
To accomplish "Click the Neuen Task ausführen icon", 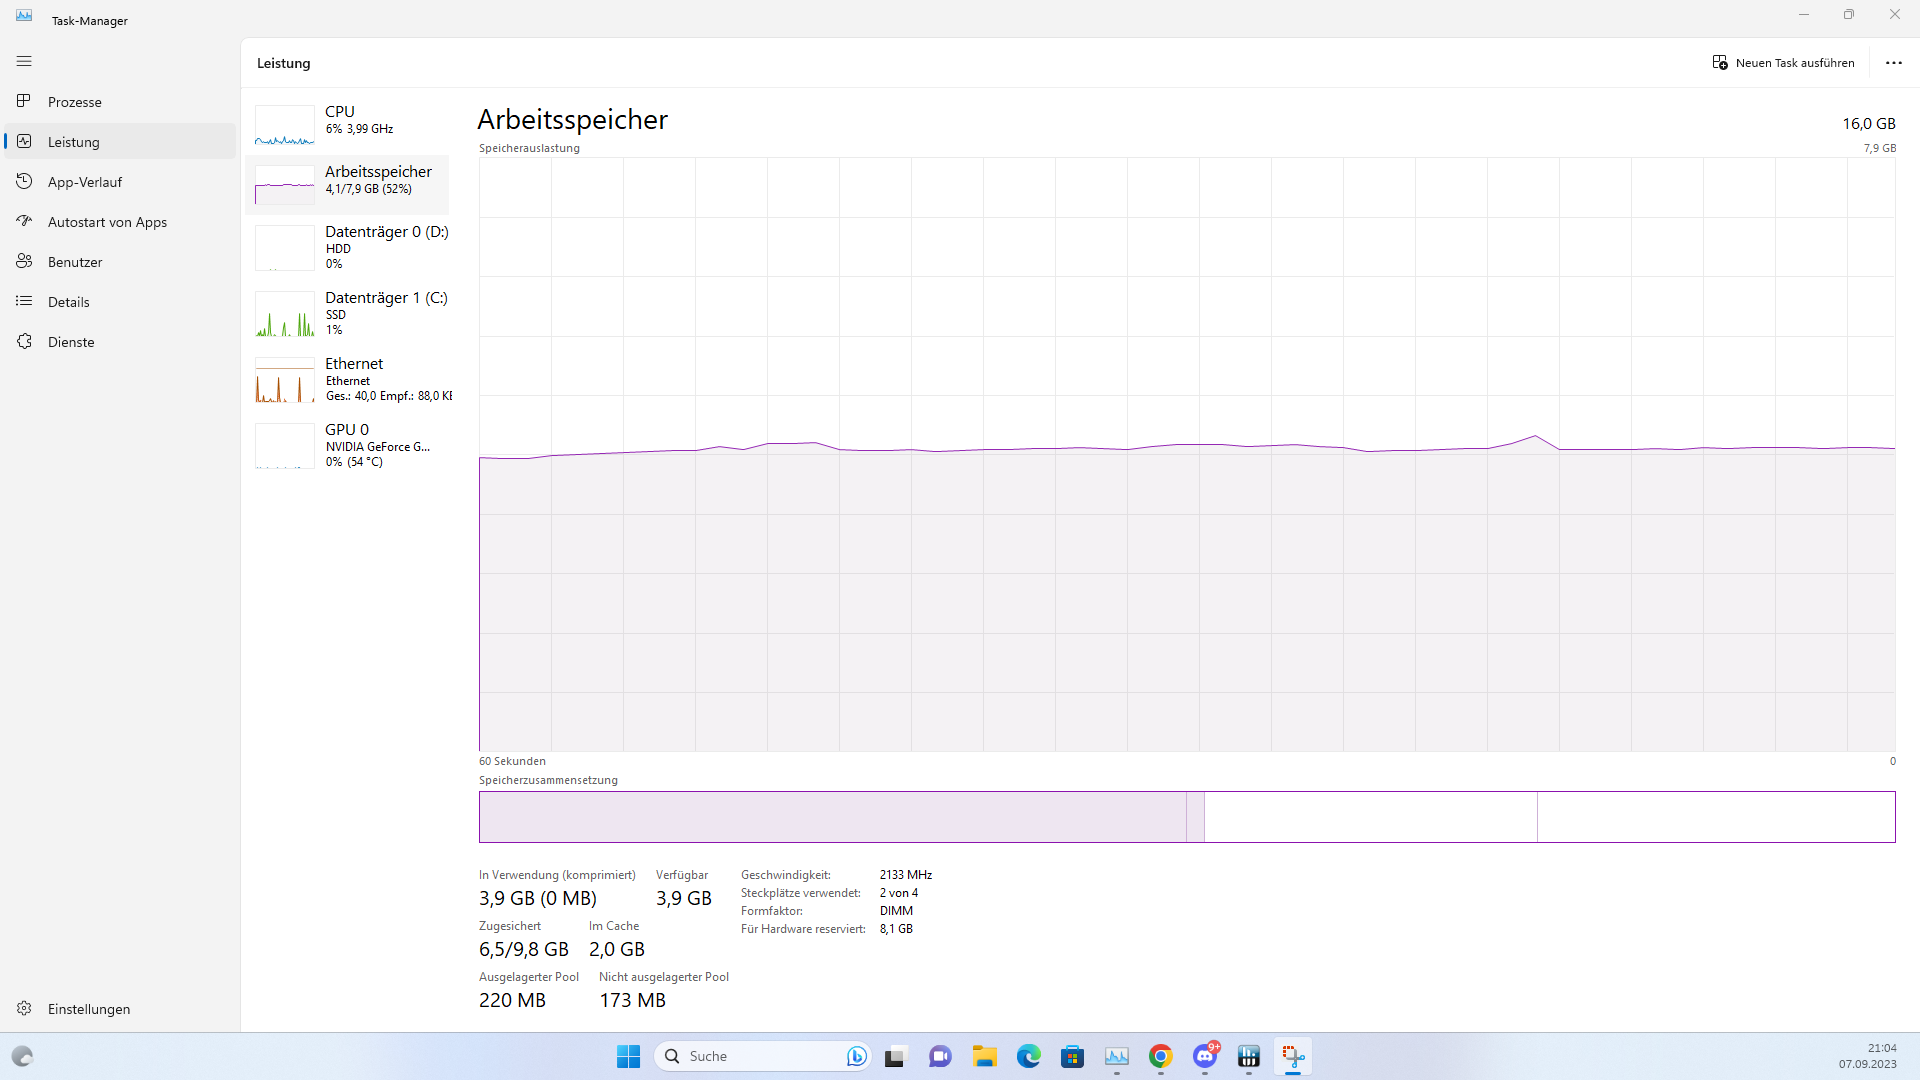I will pos(1720,62).
